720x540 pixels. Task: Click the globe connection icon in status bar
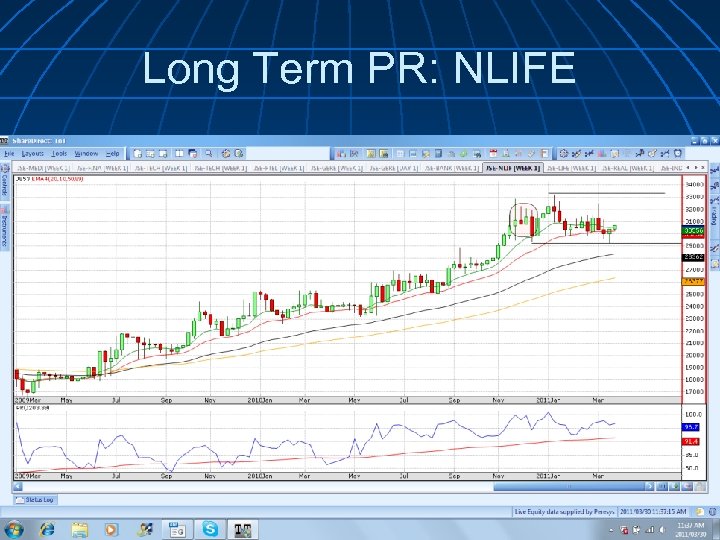coord(713,512)
